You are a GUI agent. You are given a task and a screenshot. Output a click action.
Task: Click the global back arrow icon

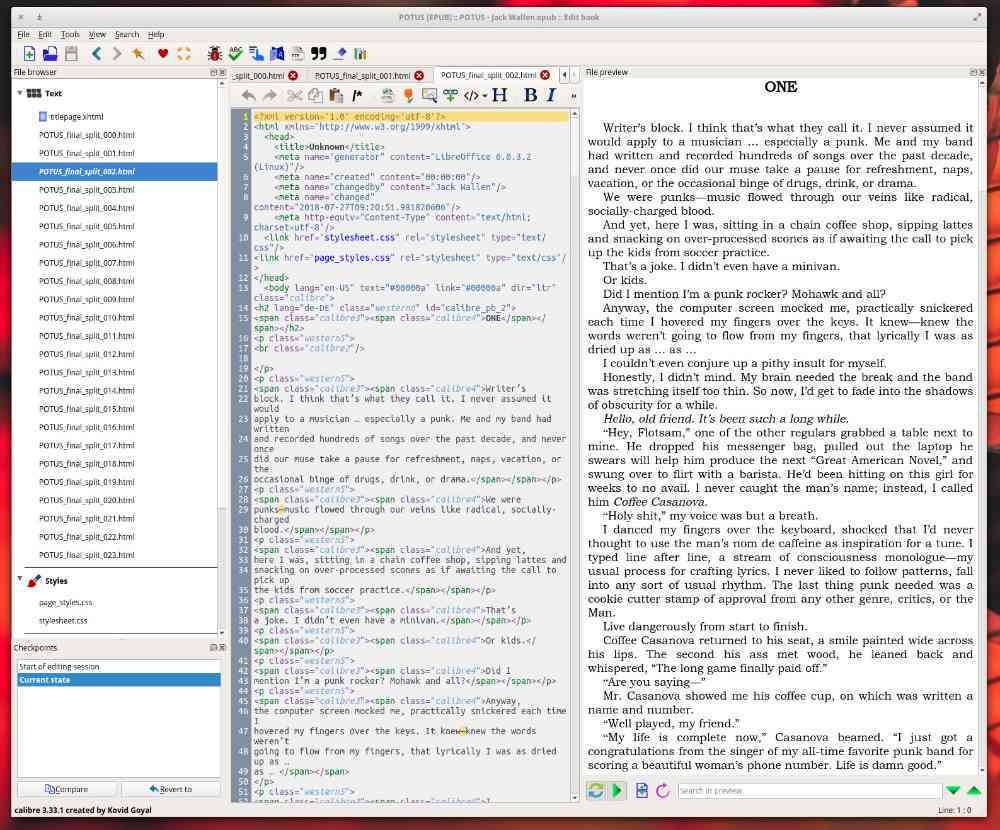pyautogui.click(x=96, y=54)
